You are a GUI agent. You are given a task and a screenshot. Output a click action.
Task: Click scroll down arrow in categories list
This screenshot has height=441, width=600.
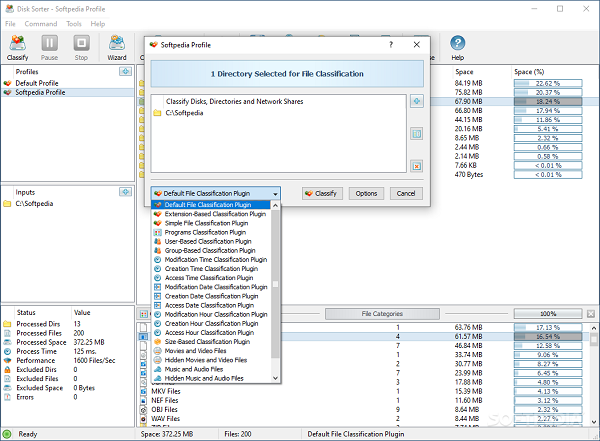593,422
